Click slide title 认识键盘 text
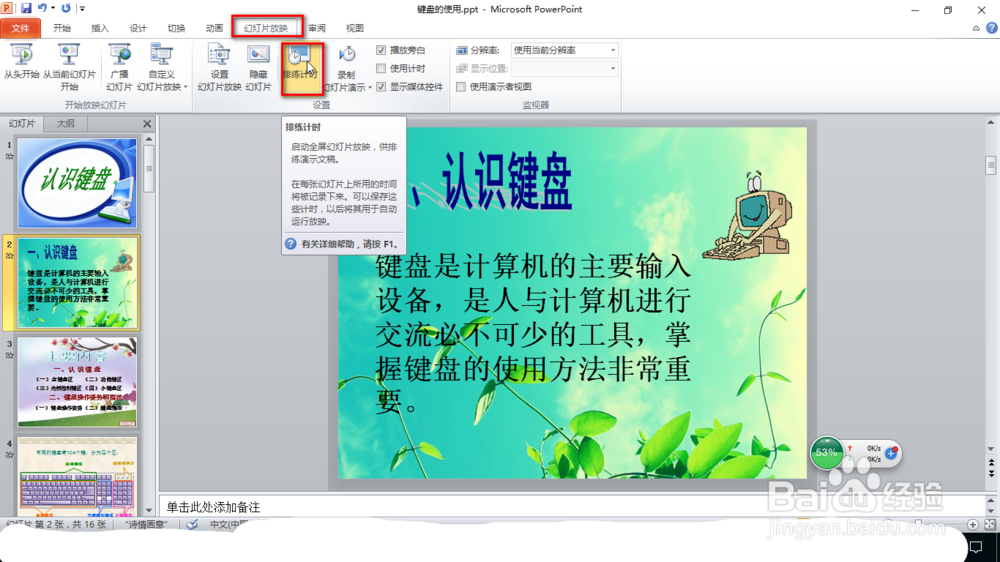The height and width of the screenshot is (562, 1000). tap(507, 182)
